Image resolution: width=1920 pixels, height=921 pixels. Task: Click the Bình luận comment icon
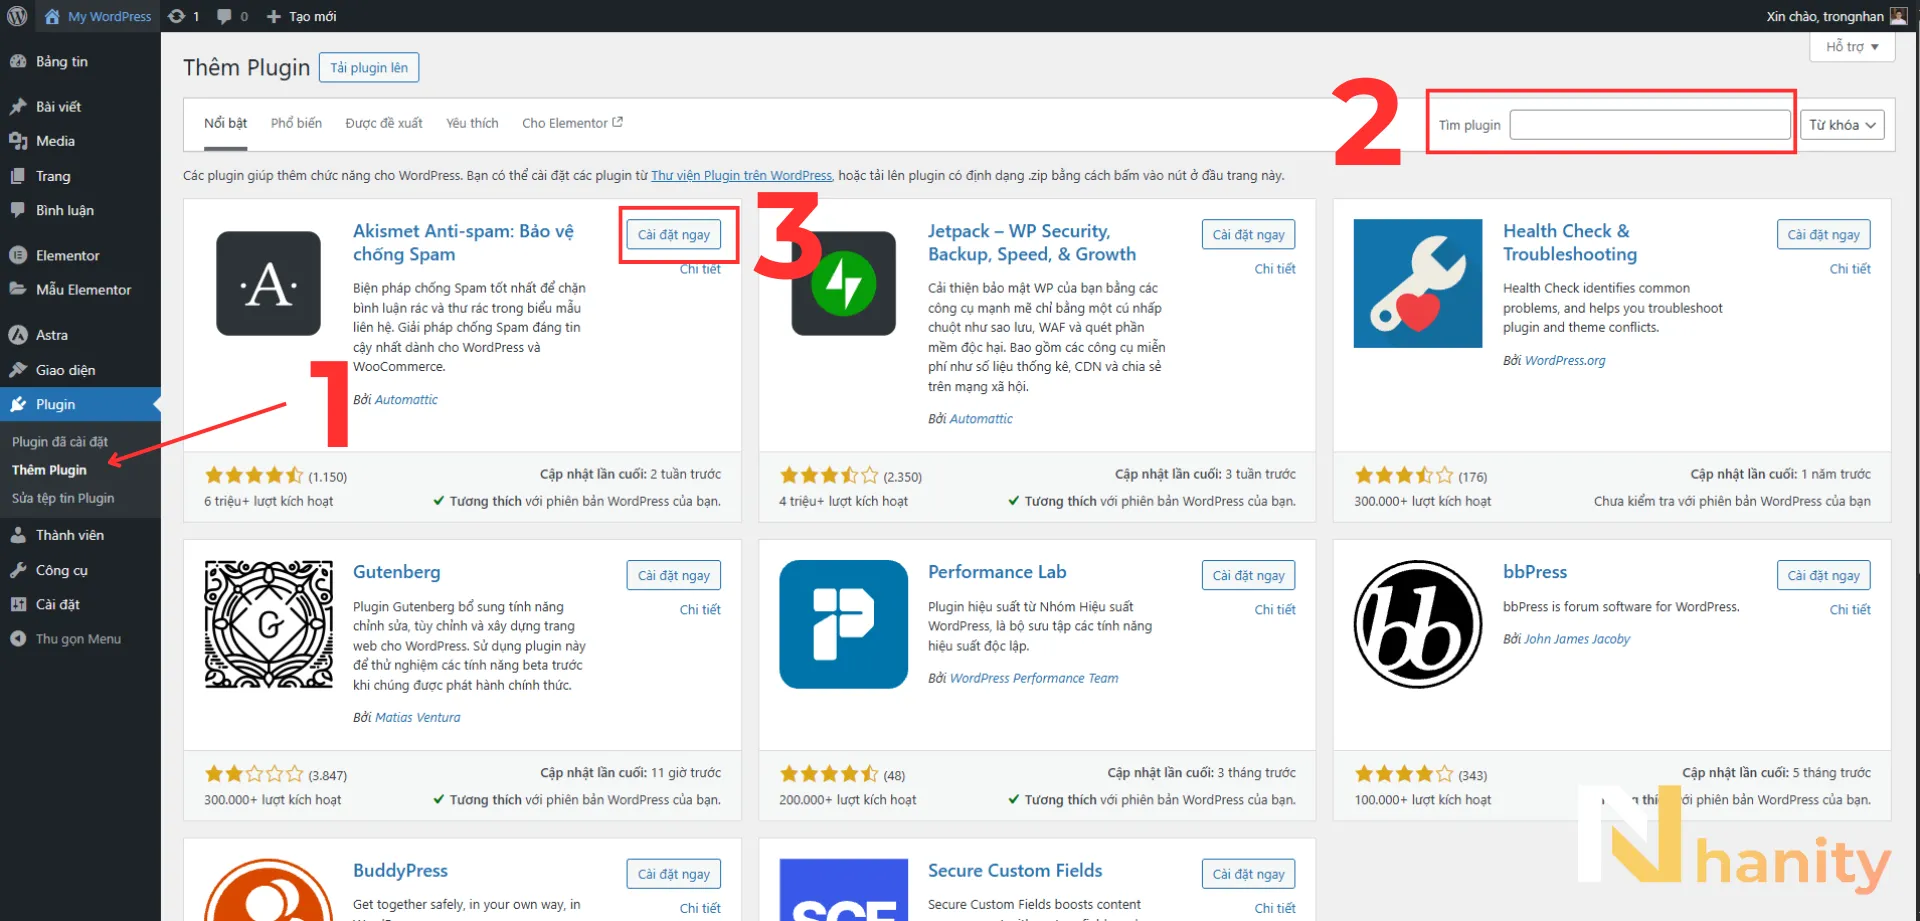(18, 210)
